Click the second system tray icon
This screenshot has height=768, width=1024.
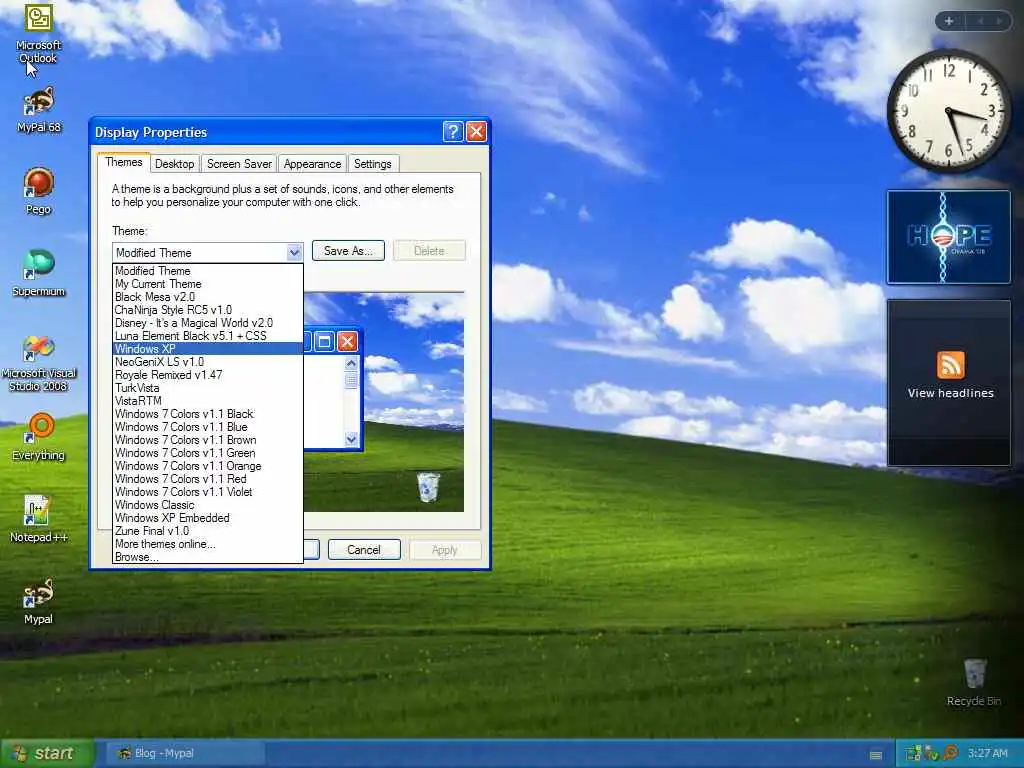pos(932,754)
